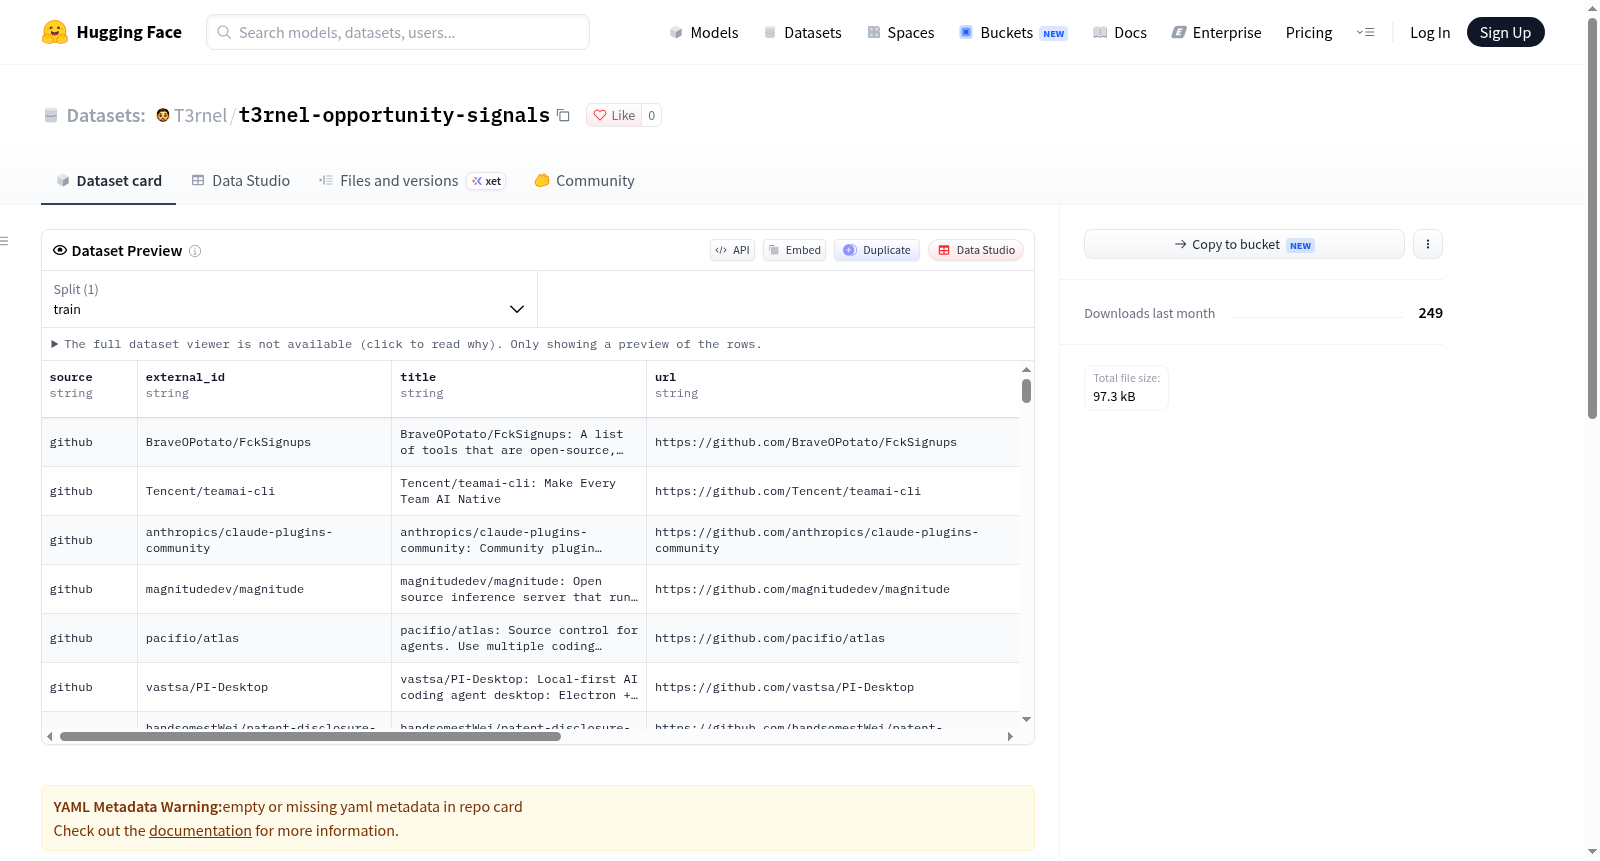This screenshot has height=861, width=1600.
Task: Click the vertical scrollbar thumb of the table
Action: pyautogui.click(x=1026, y=391)
